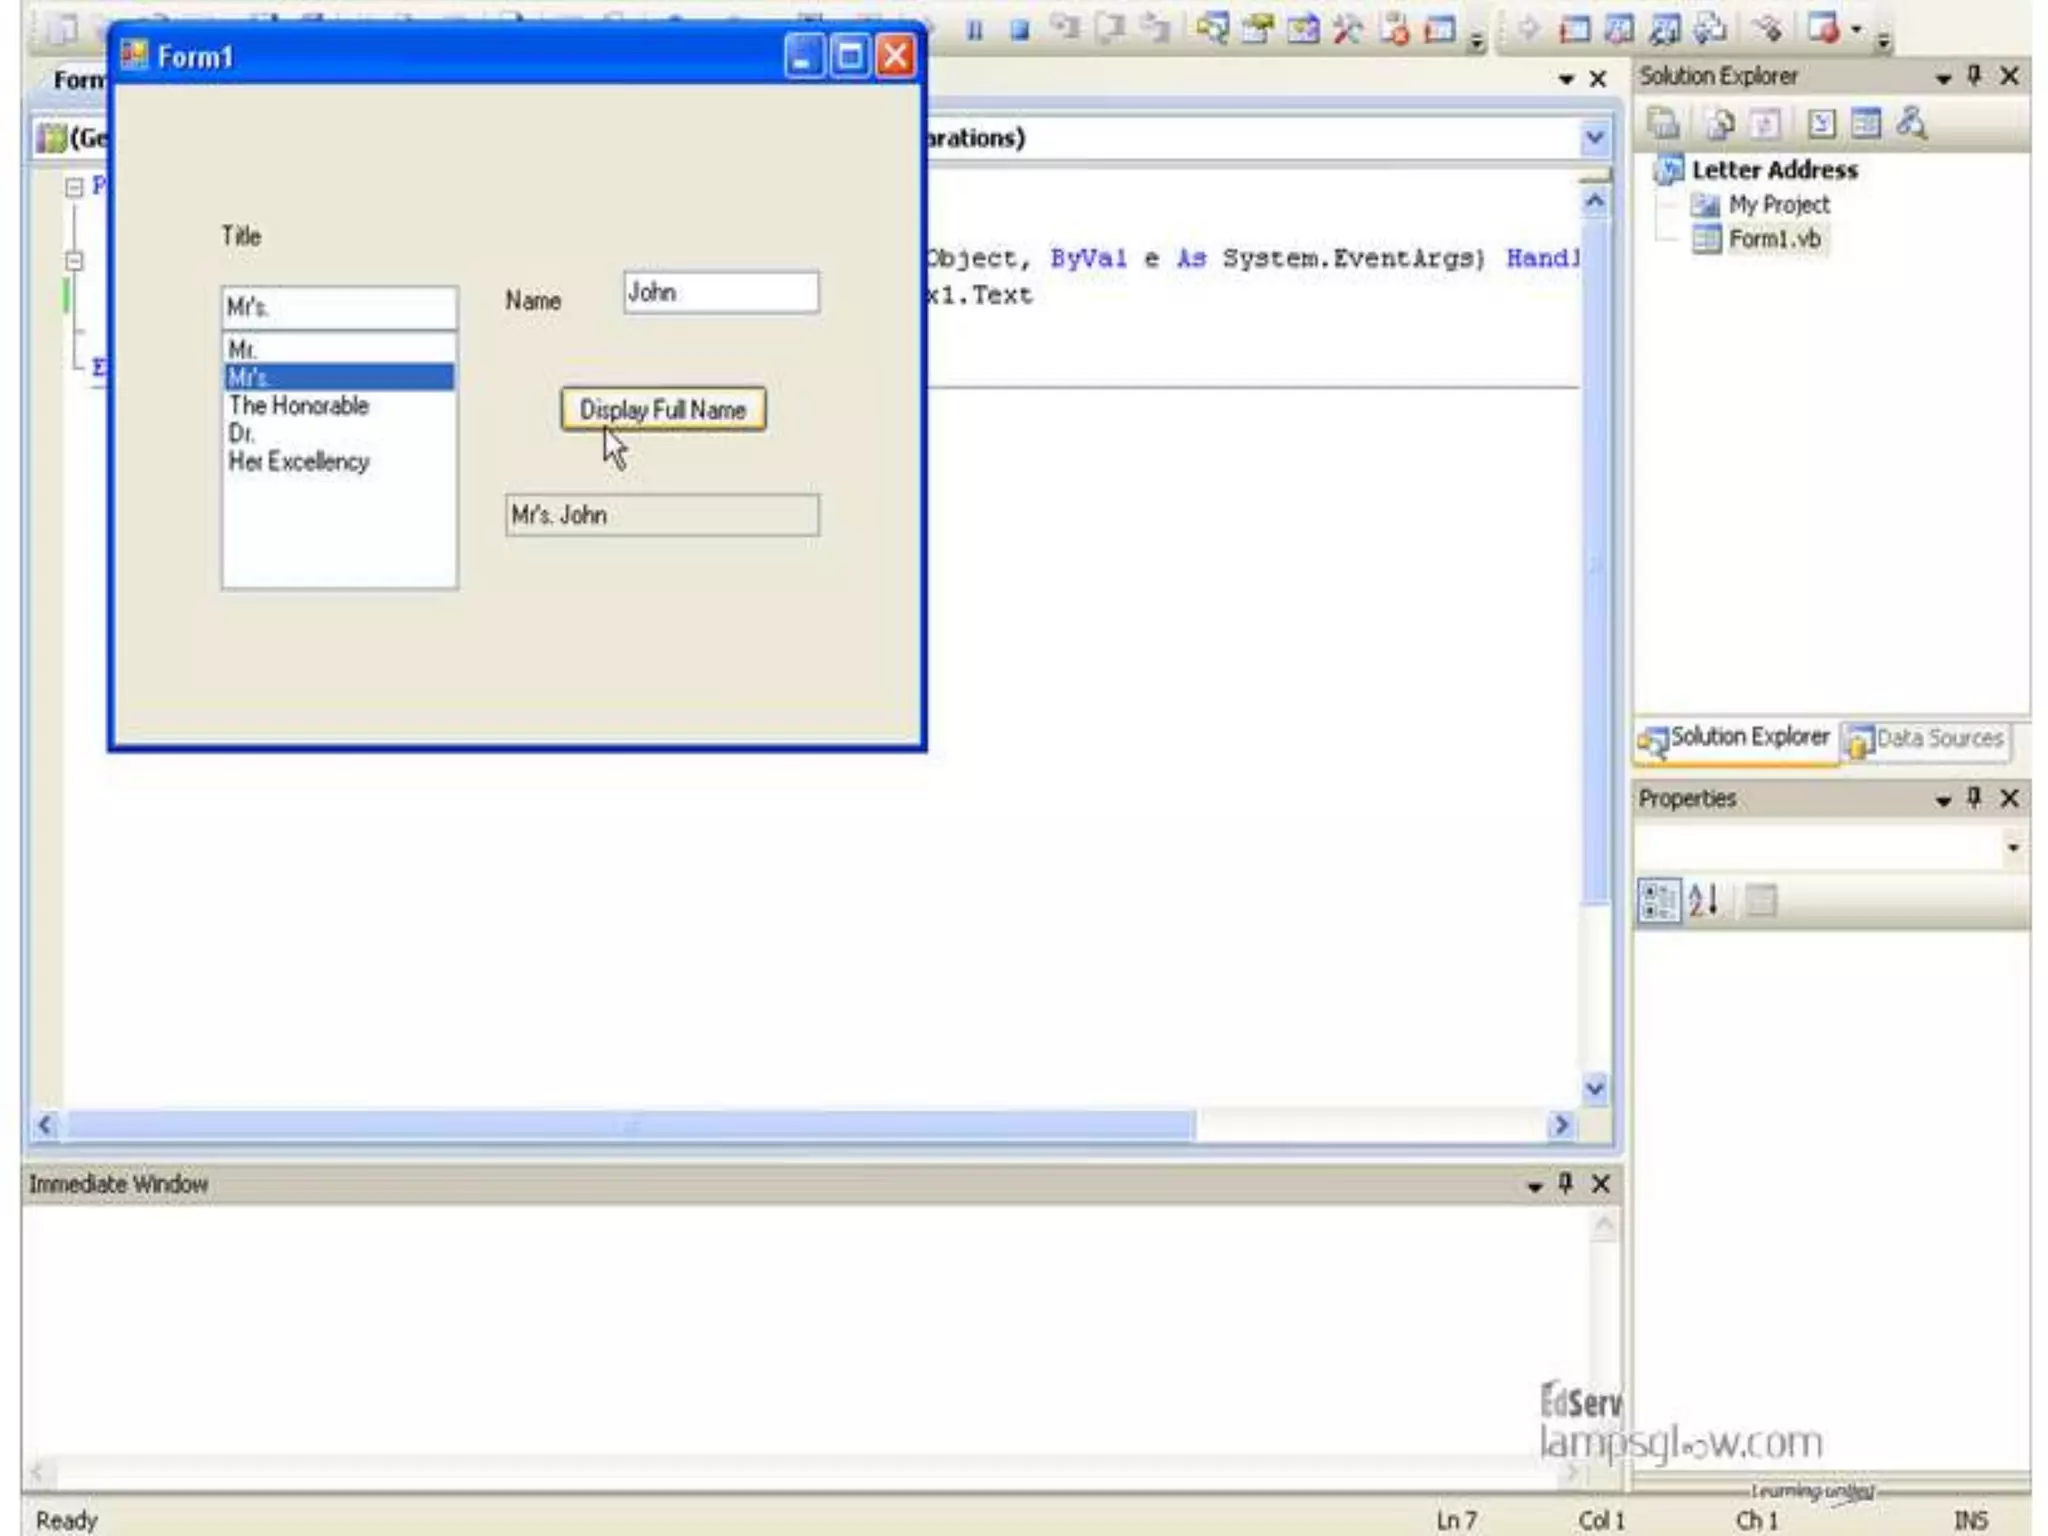Select My Project in Solution Explorer
The height and width of the screenshot is (1536, 2048).
pyautogui.click(x=1779, y=204)
